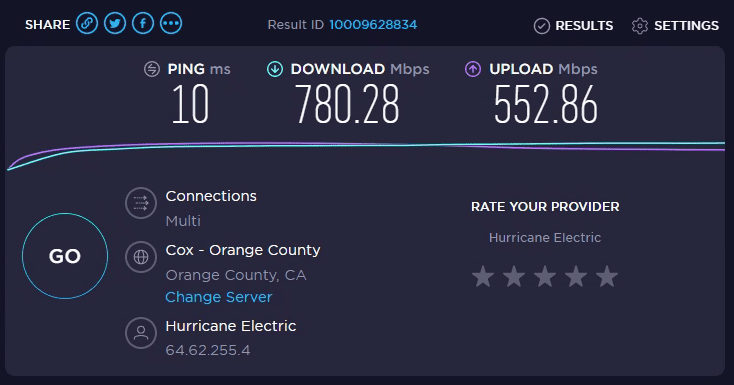Share result on Facebook
The width and height of the screenshot is (734, 385).
tap(143, 23)
